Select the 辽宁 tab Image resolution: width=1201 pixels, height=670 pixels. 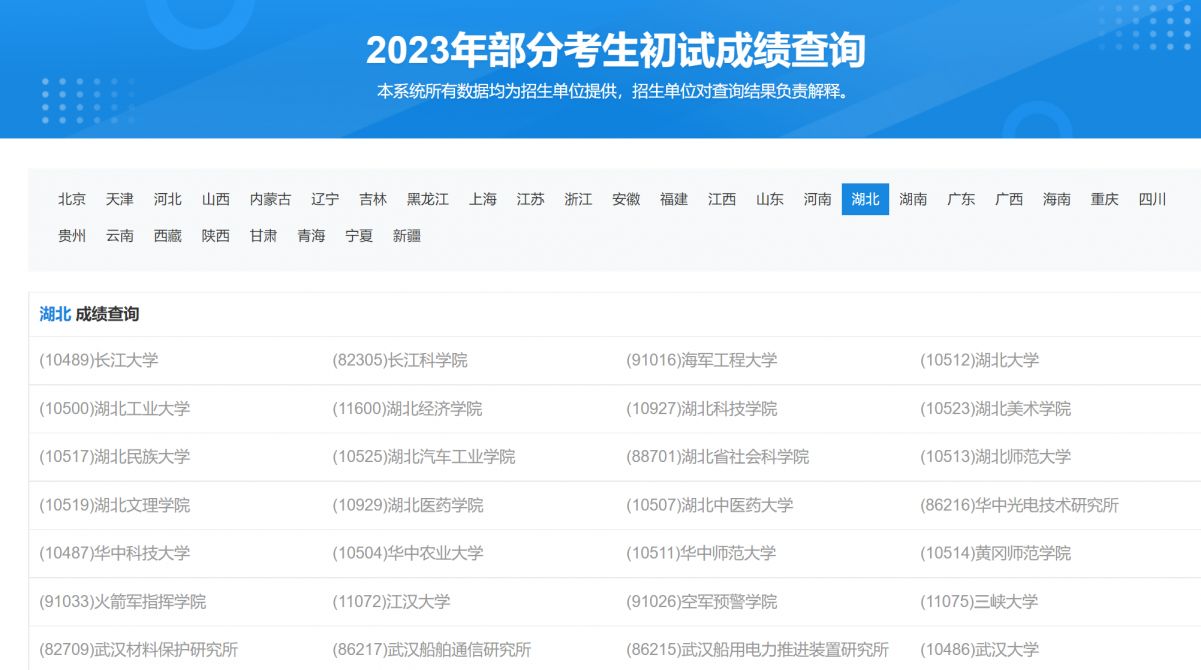coord(325,199)
